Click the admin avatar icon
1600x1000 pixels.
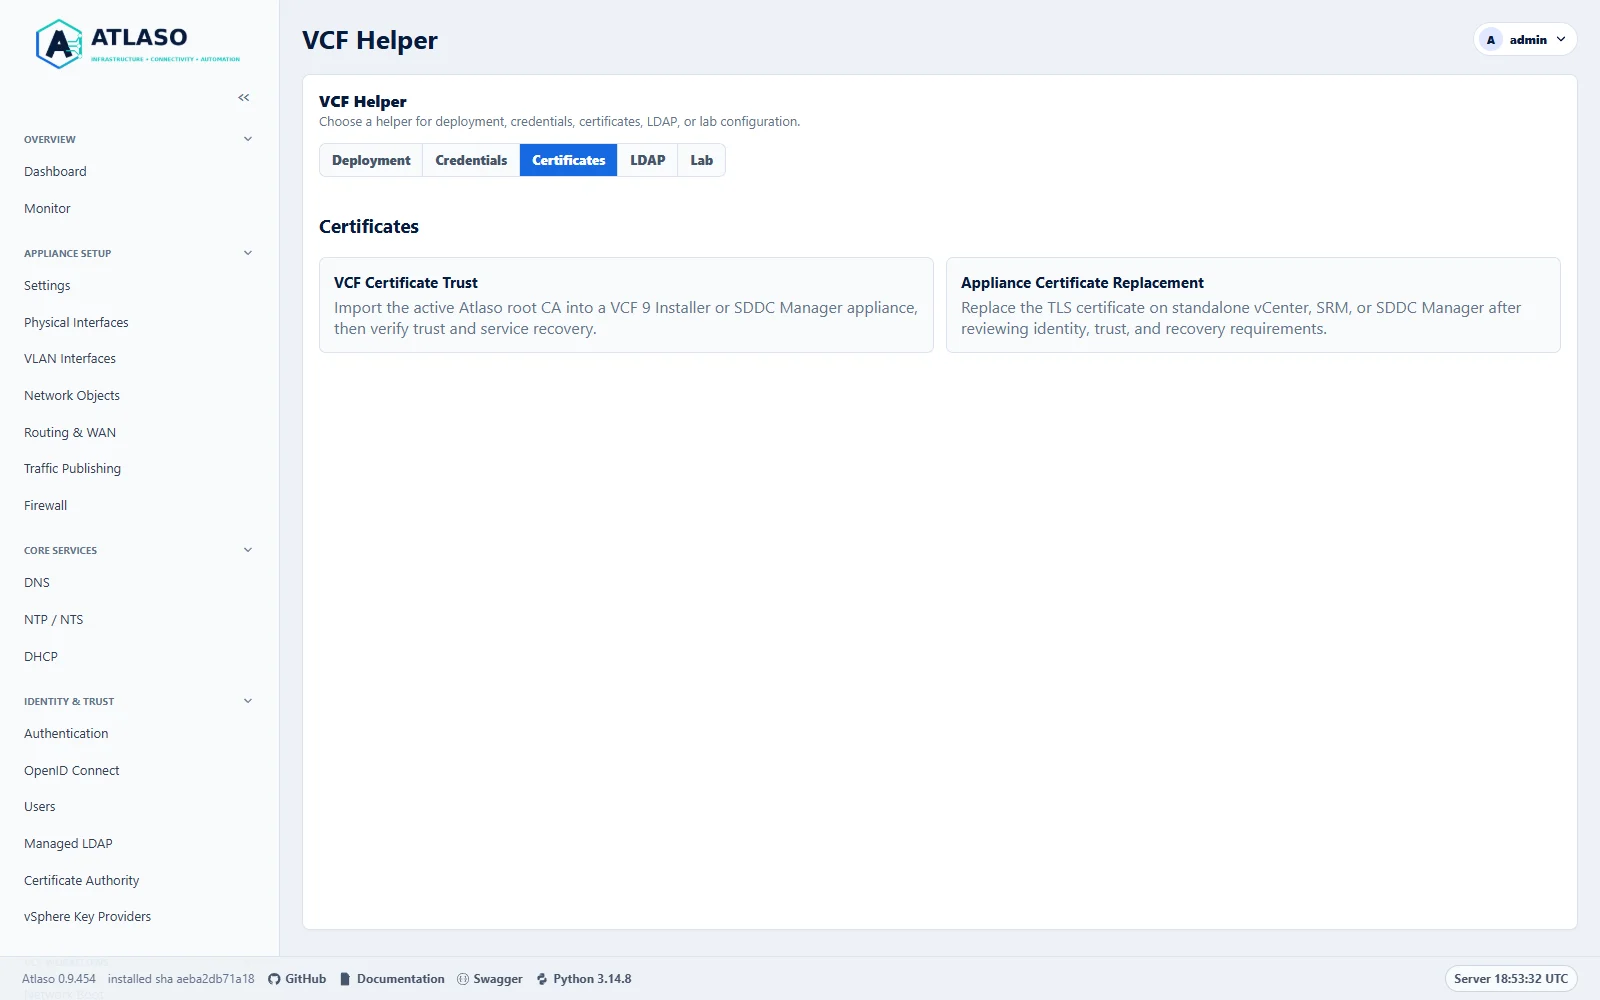pos(1491,40)
